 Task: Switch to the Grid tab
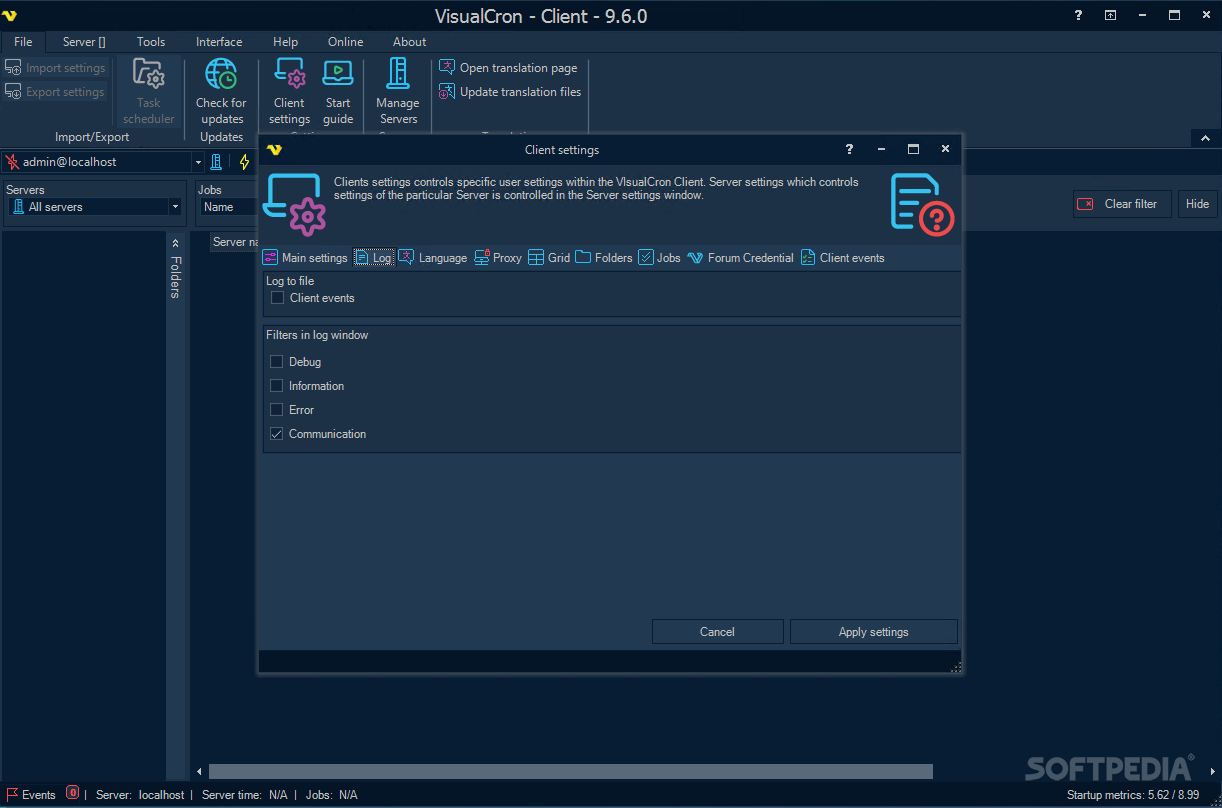click(549, 258)
